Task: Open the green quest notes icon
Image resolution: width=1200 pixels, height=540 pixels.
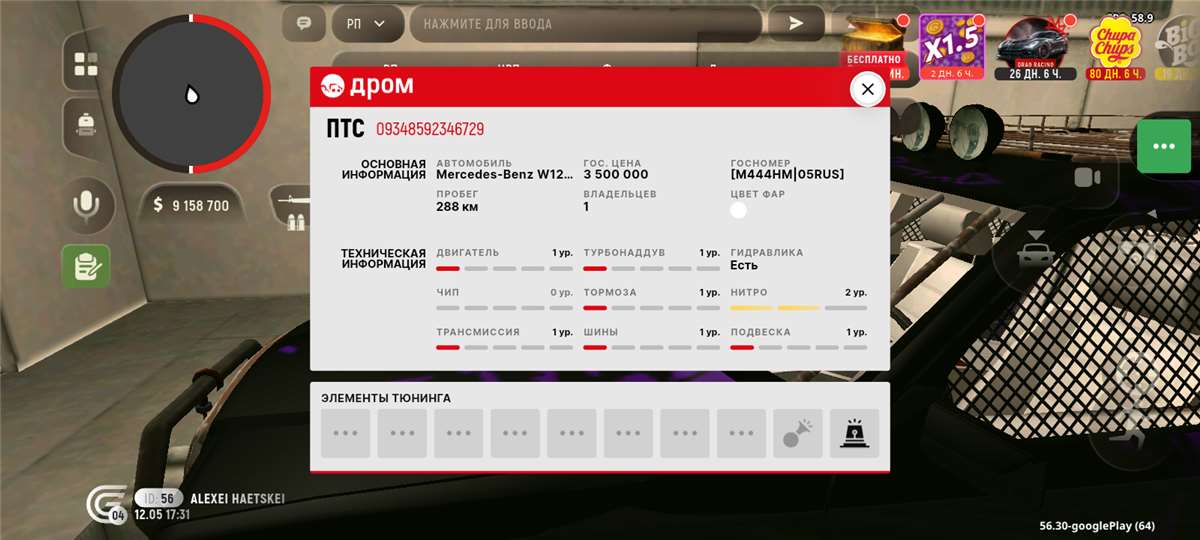Action: [x=86, y=266]
